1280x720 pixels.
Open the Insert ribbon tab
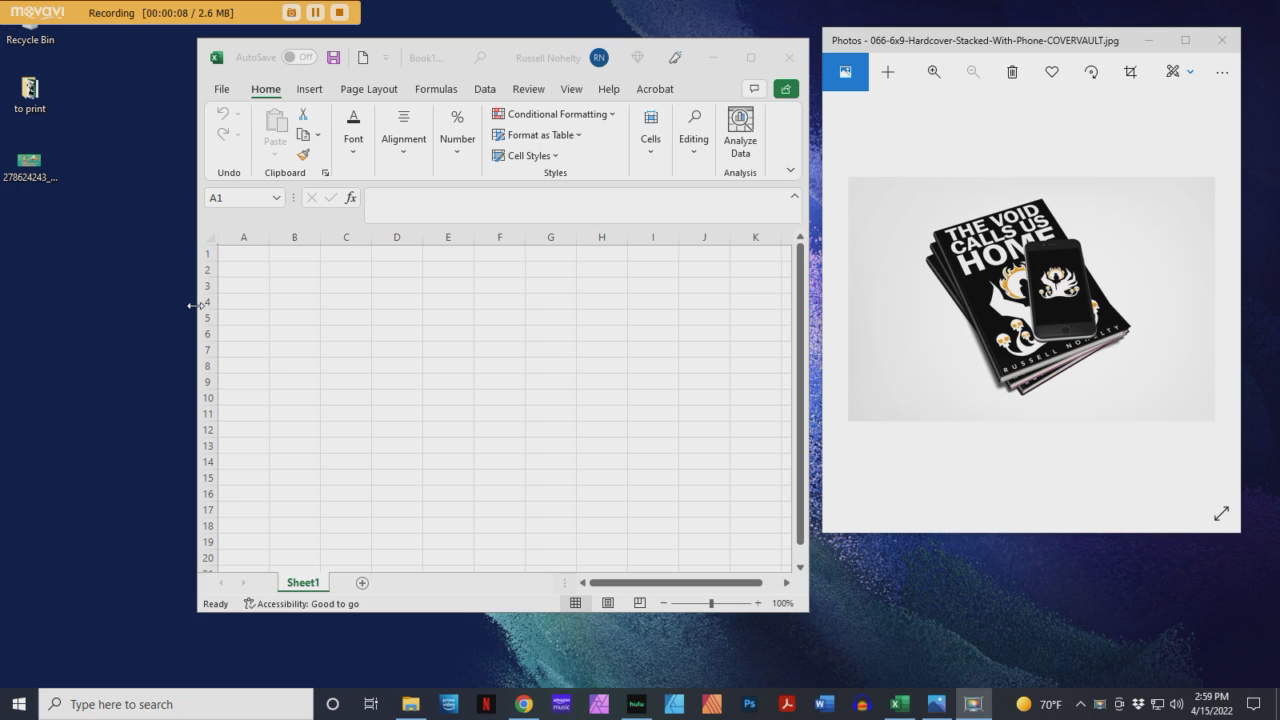click(x=309, y=89)
